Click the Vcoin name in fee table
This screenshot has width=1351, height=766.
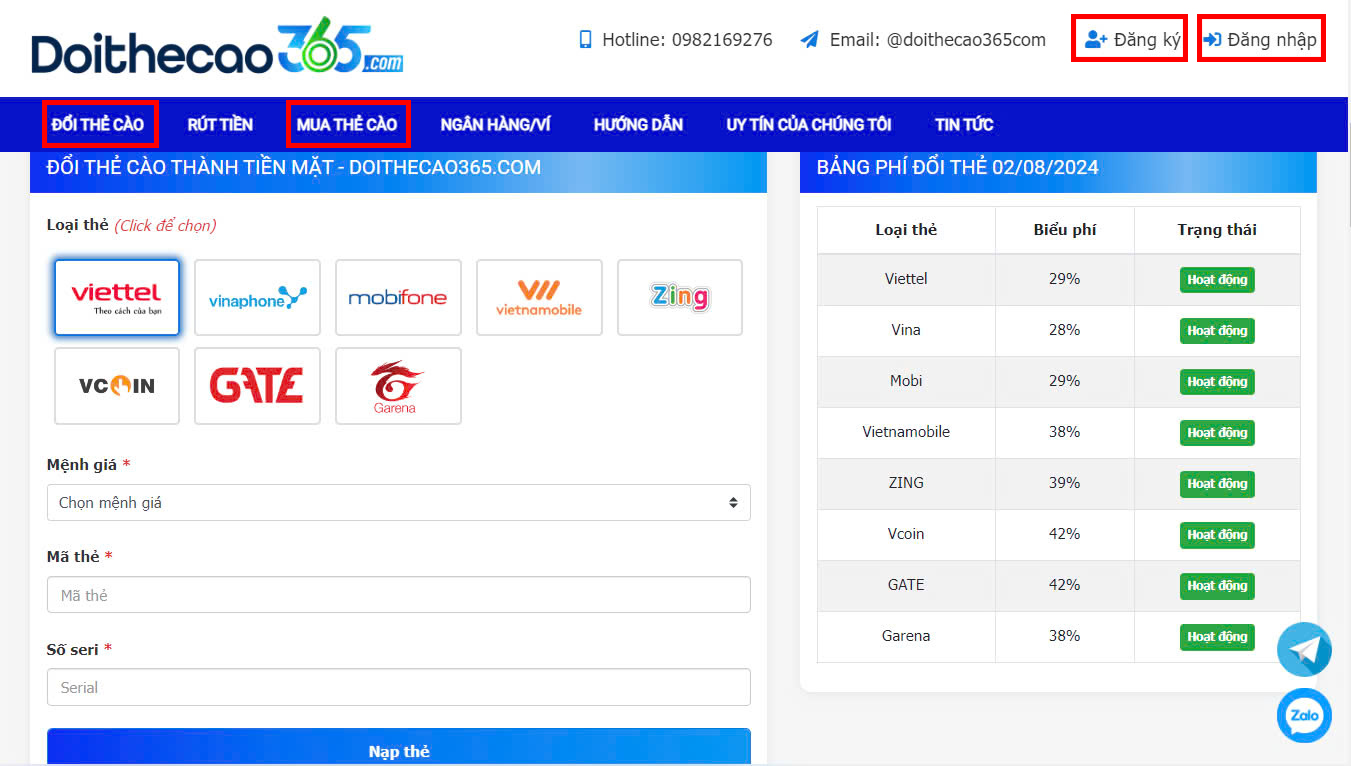point(906,534)
